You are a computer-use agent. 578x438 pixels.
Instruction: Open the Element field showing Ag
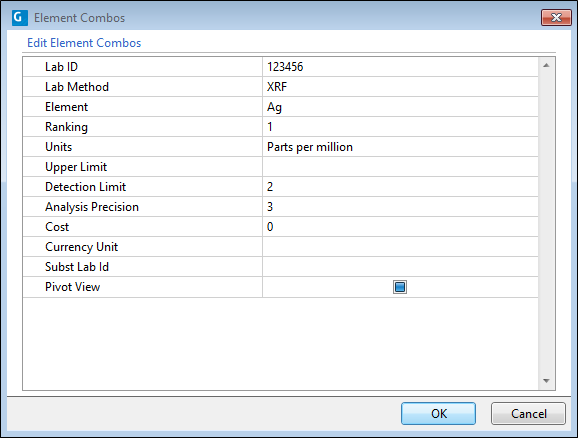pyautogui.click(x=400, y=107)
